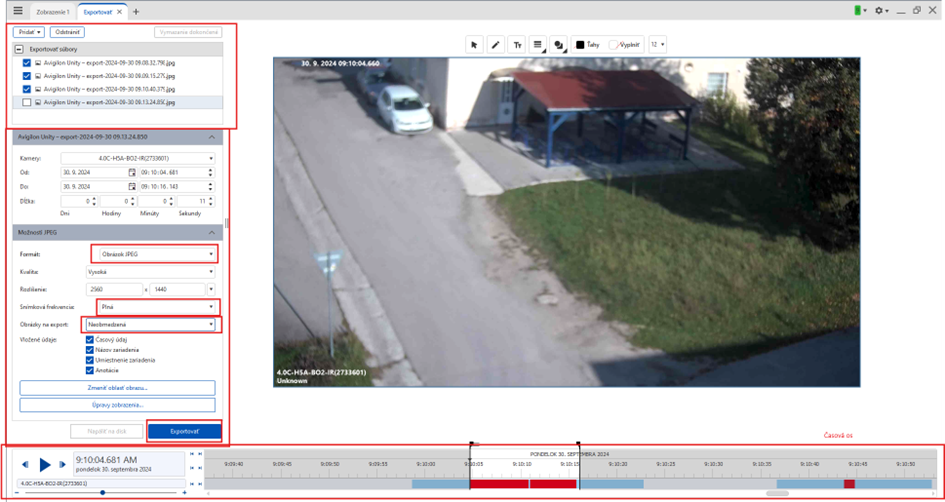945x502 pixels.
Task: Click the settings gear icon
Action: [880, 11]
